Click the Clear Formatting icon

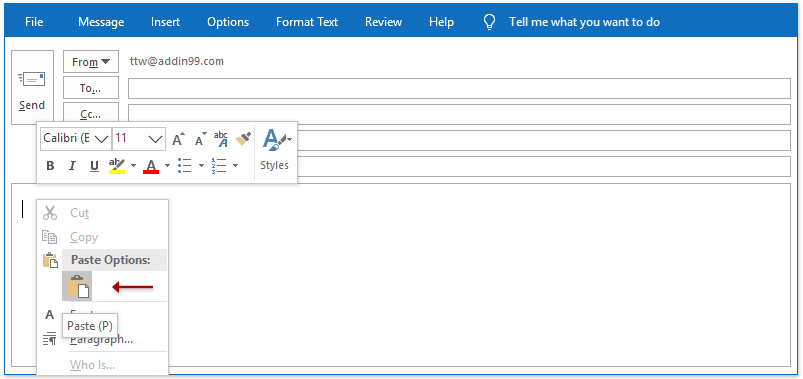[x=221, y=139]
